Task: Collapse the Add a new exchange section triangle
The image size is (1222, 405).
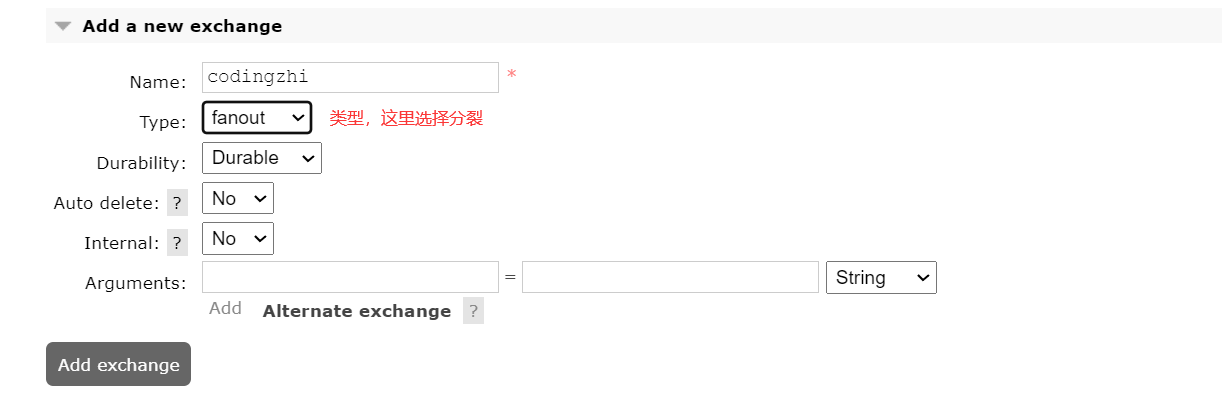Action: pos(63,27)
